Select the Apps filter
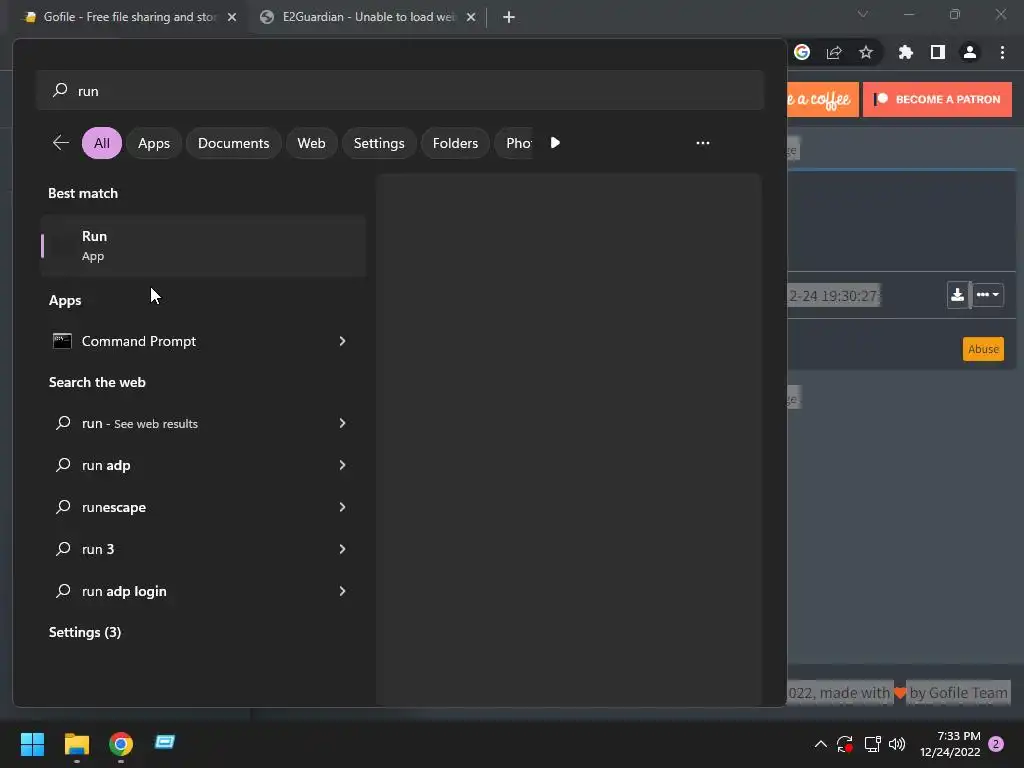1024x768 pixels. click(x=153, y=143)
